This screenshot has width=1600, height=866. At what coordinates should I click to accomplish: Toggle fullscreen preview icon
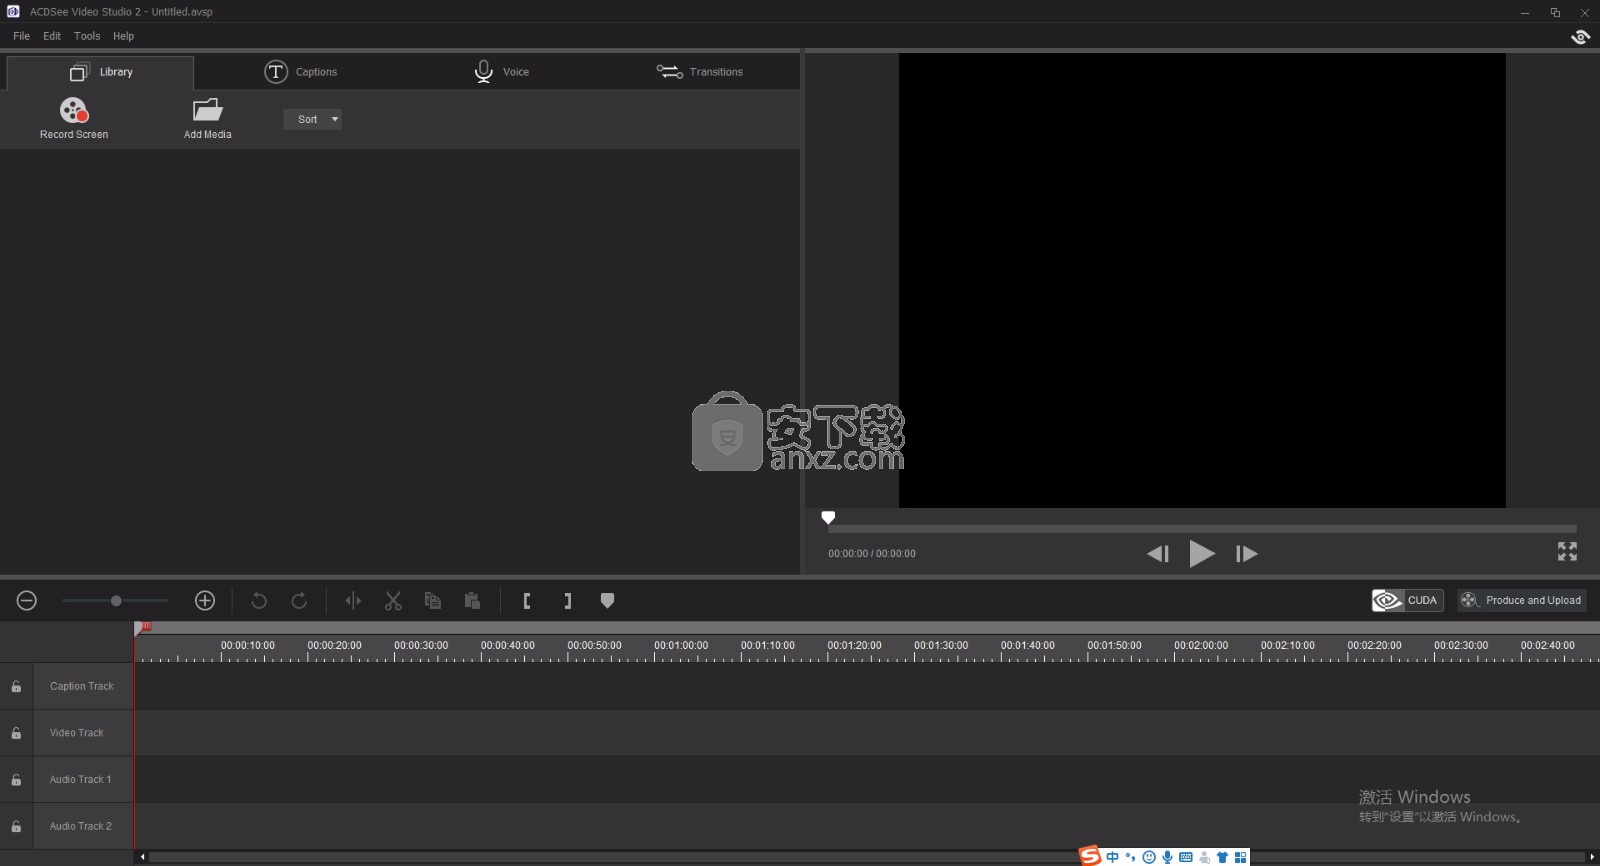pos(1567,551)
